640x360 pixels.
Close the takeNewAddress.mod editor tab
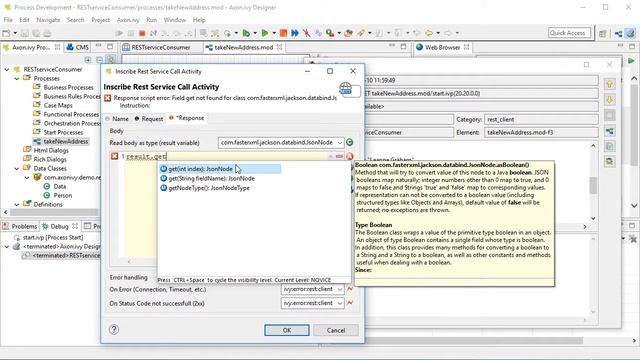pos(279,47)
